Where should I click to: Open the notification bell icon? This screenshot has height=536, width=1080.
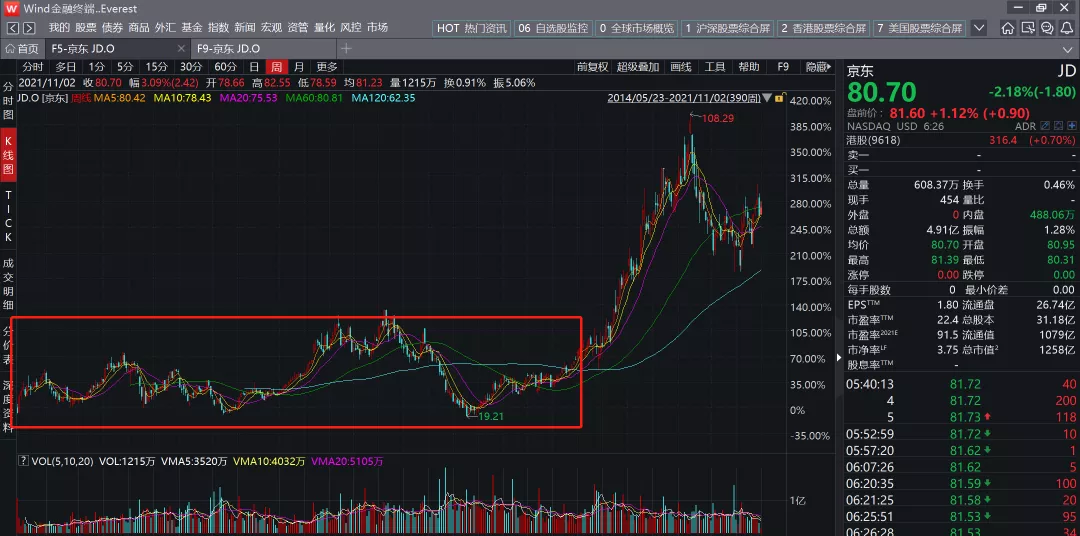1066,28
